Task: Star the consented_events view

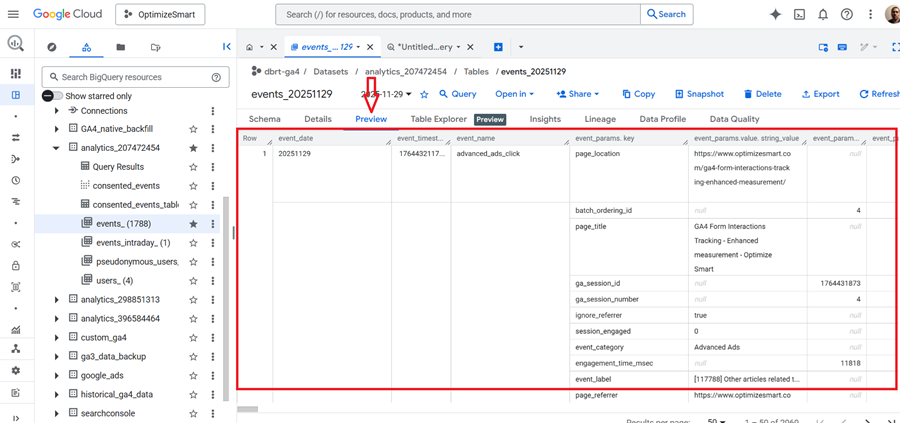Action: [193, 186]
